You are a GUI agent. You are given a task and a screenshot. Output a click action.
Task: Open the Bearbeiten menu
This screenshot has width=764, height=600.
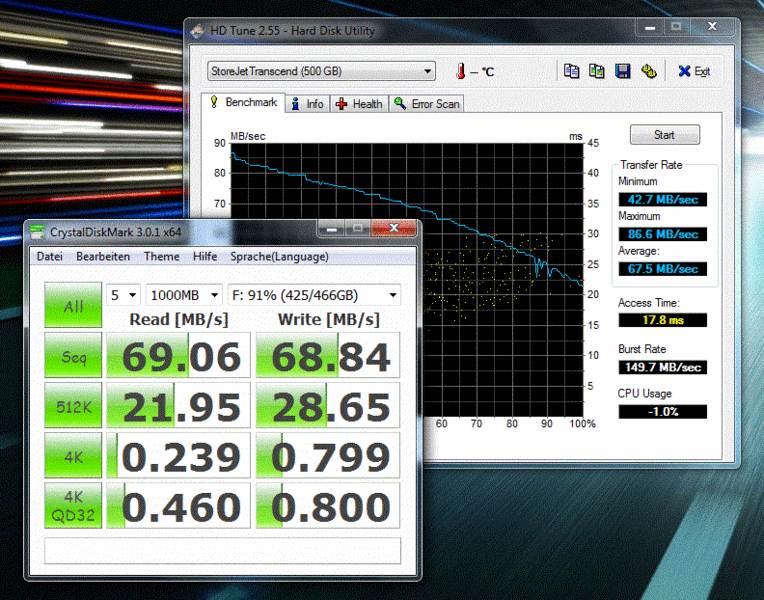103,256
